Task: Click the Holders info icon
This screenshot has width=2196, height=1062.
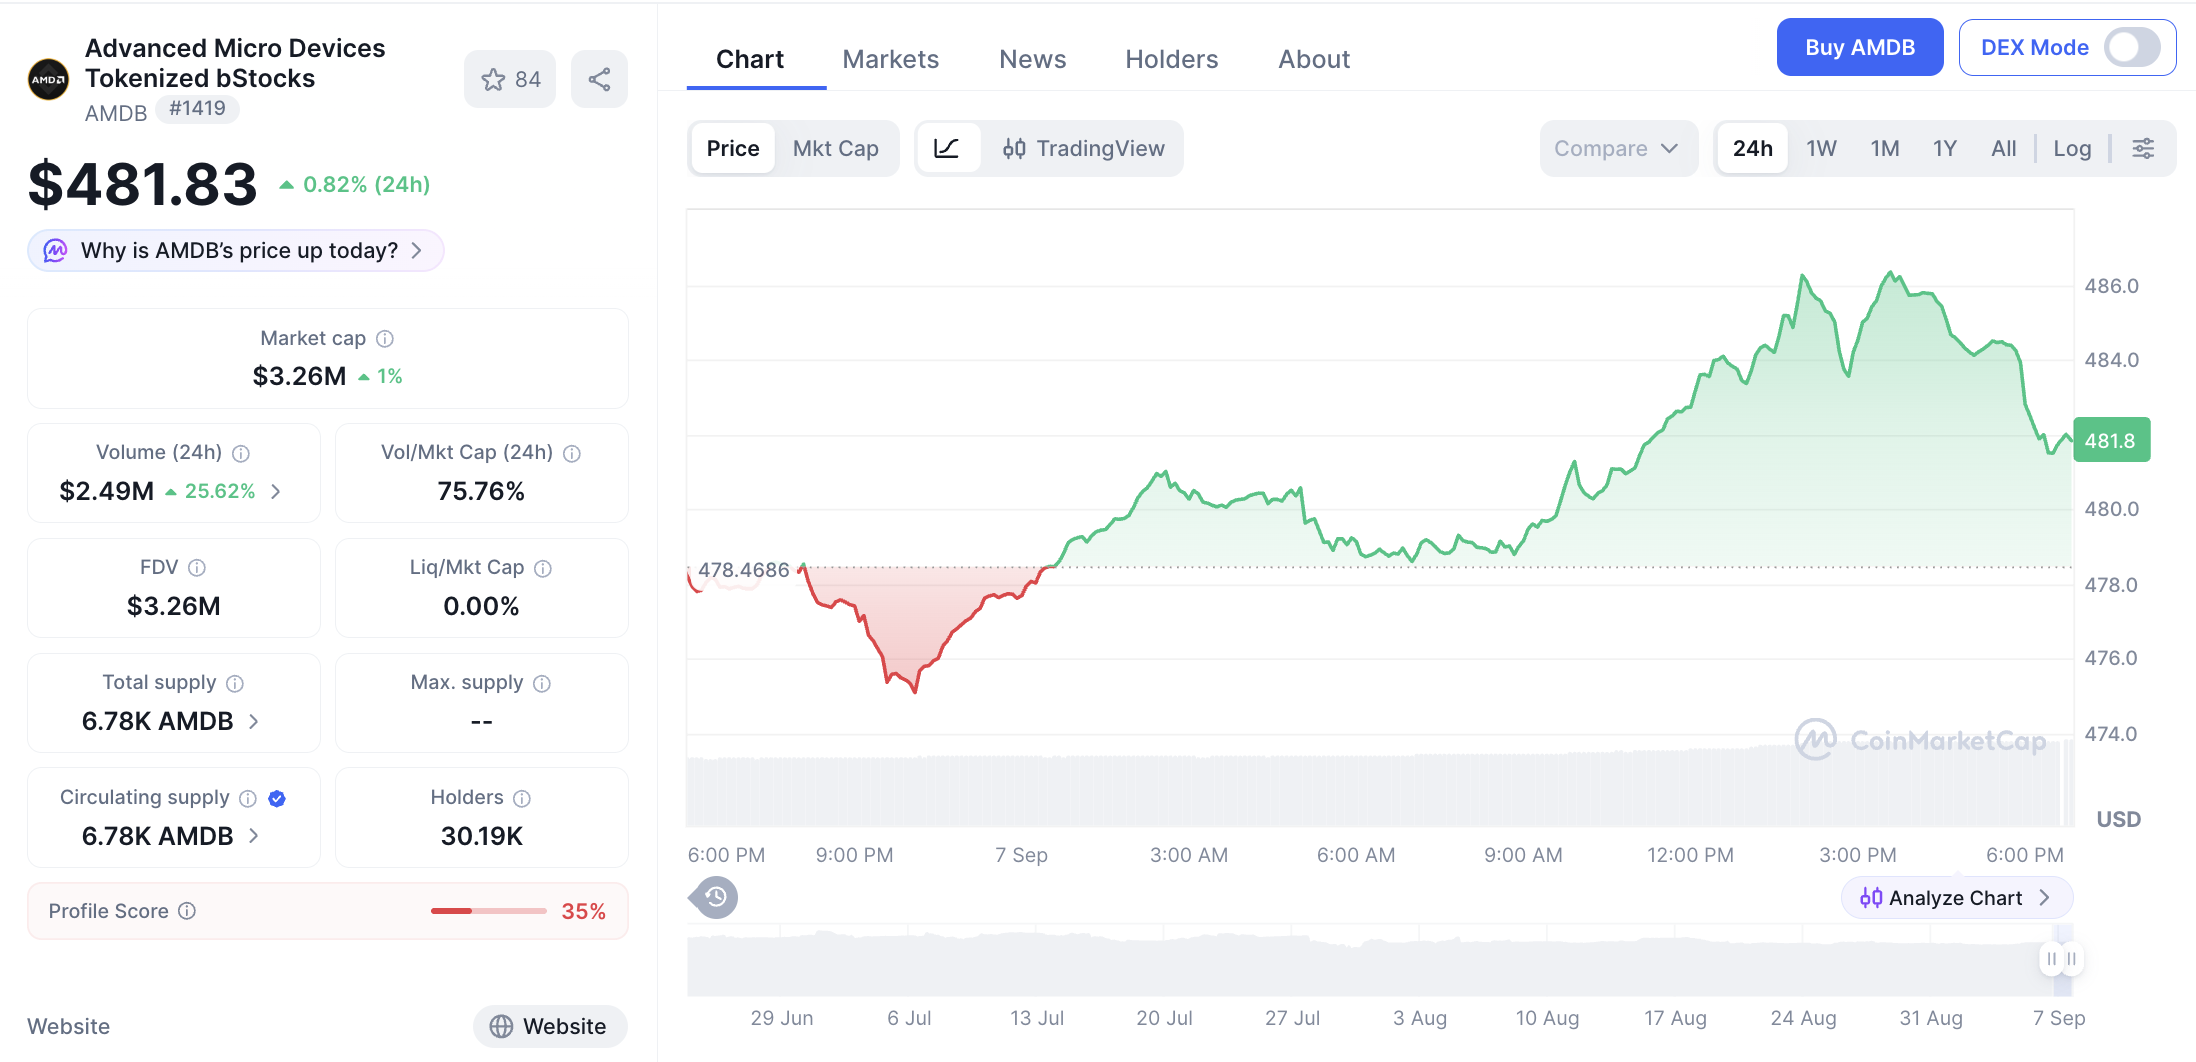Action: tap(522, 798)
